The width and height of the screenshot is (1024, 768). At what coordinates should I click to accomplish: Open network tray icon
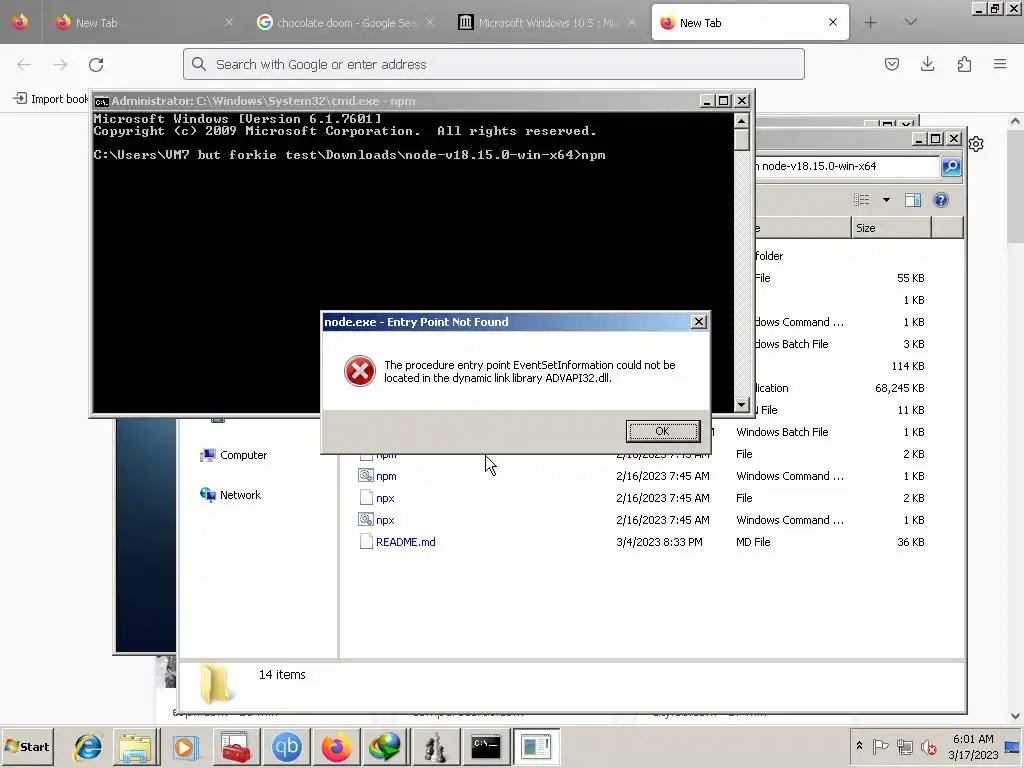pyautogui.click(x=904, y=746)
